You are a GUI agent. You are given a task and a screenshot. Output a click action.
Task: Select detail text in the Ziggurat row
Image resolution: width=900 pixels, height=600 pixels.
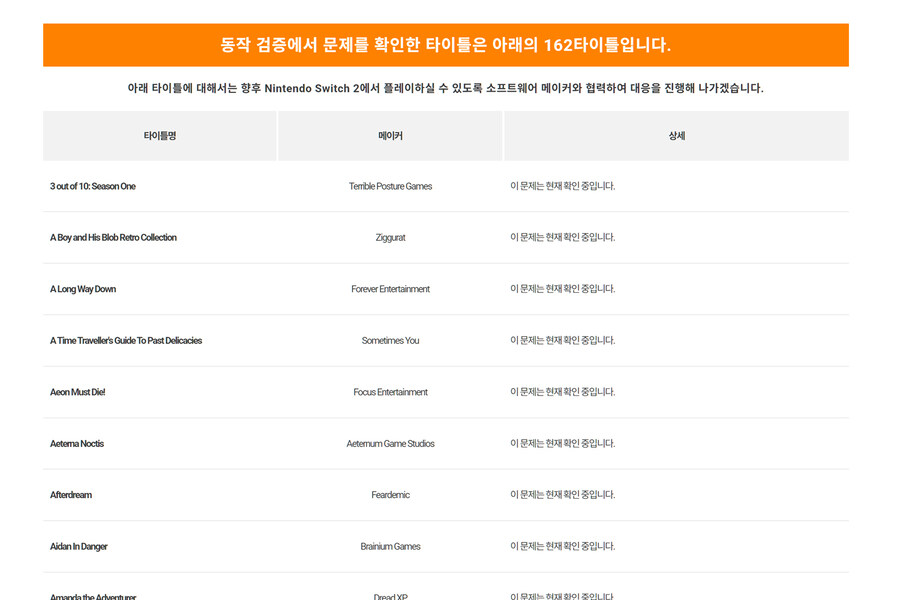562,237
